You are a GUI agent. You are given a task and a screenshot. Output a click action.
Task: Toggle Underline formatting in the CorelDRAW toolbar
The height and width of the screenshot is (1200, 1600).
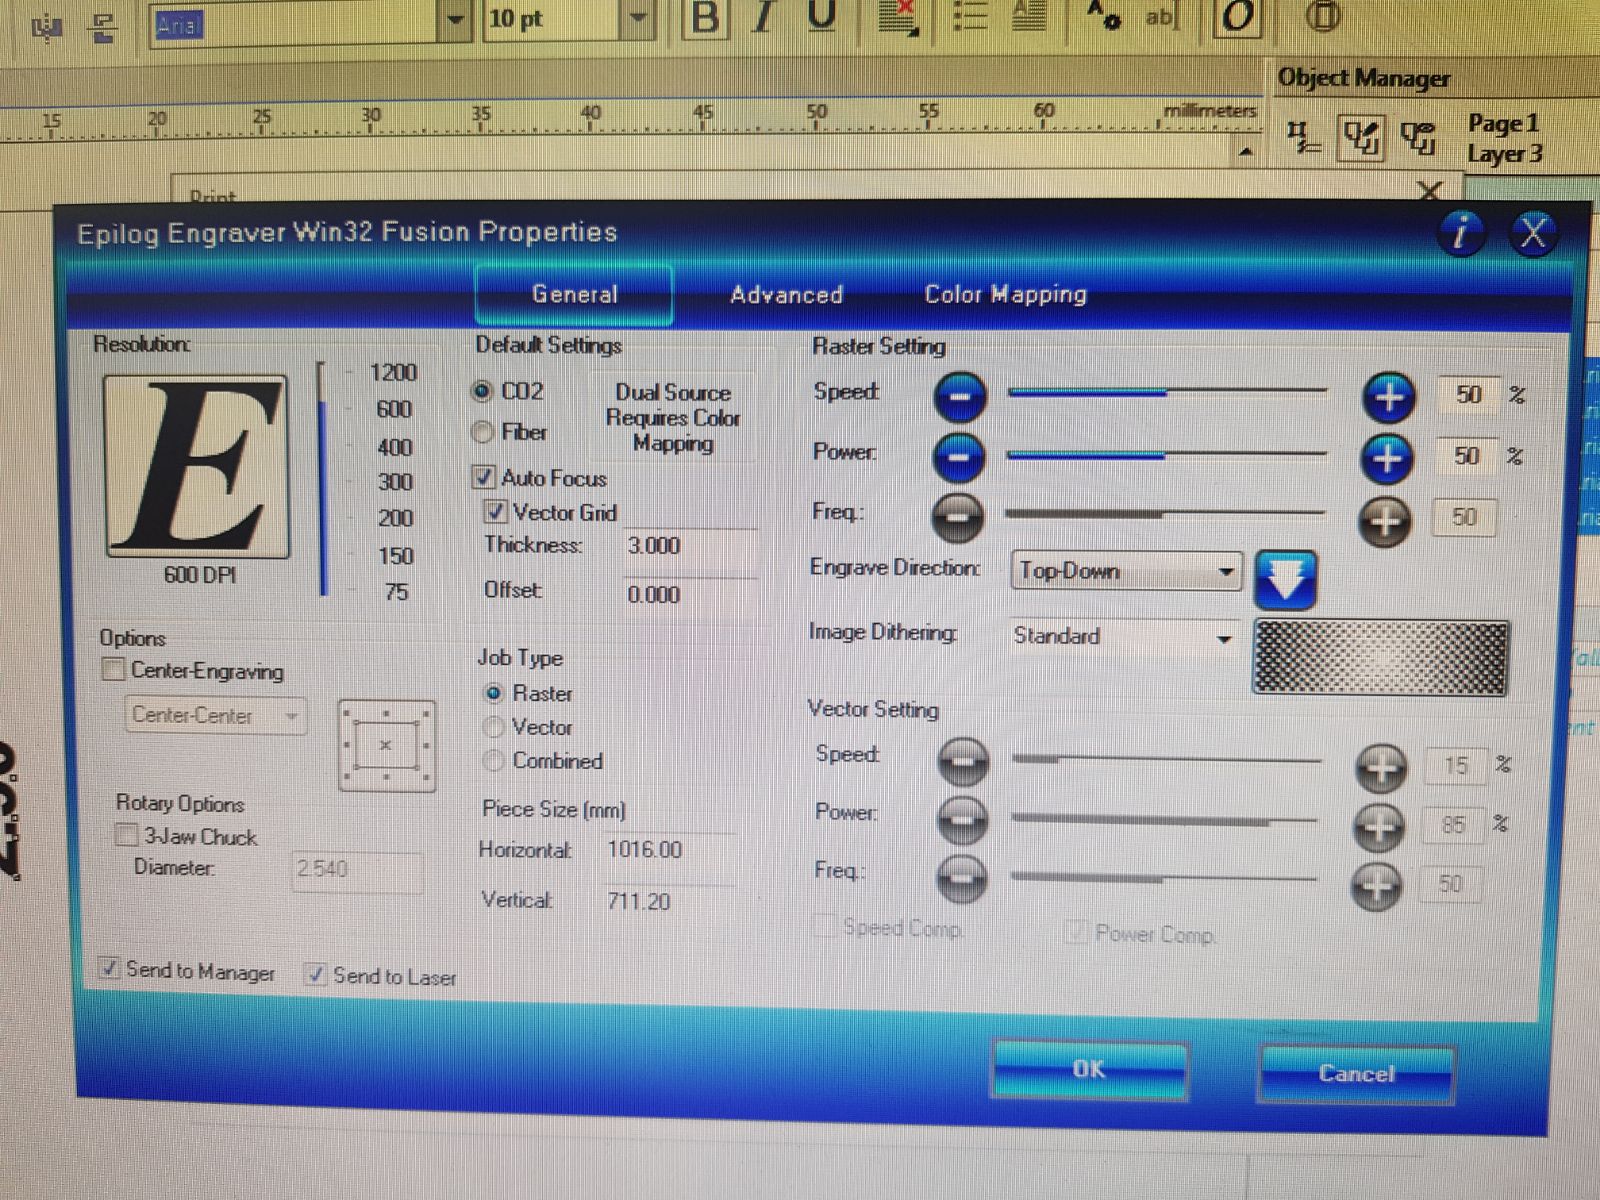821,17
